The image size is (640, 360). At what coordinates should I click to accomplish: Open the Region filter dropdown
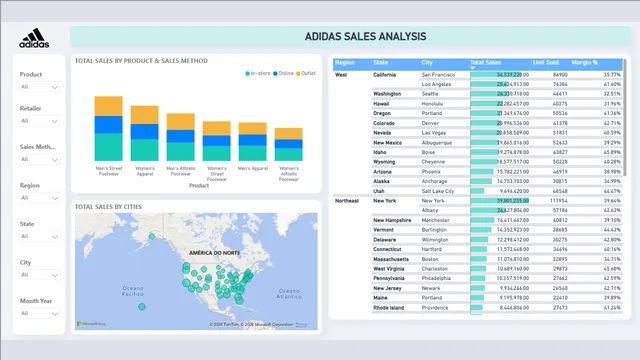pos(40,198)
